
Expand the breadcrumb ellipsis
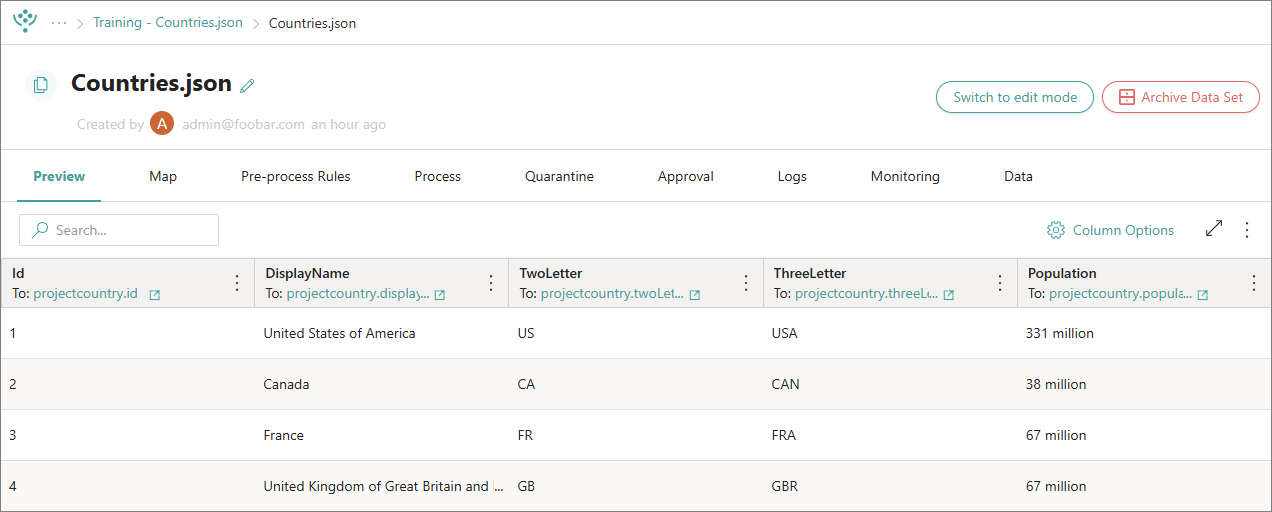[x=59, y=23]
